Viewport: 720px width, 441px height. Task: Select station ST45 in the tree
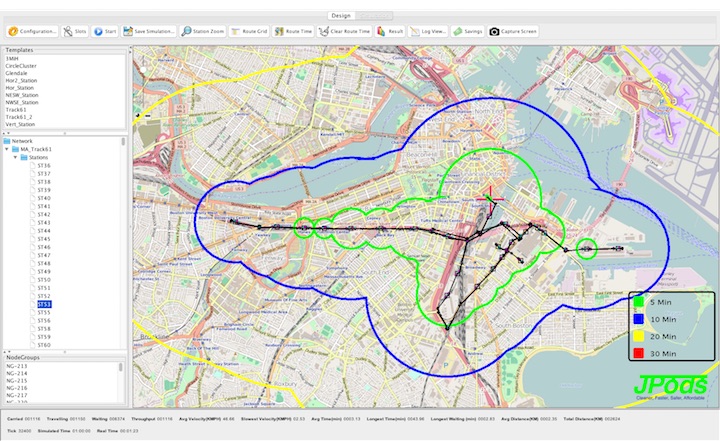[44, 239]
